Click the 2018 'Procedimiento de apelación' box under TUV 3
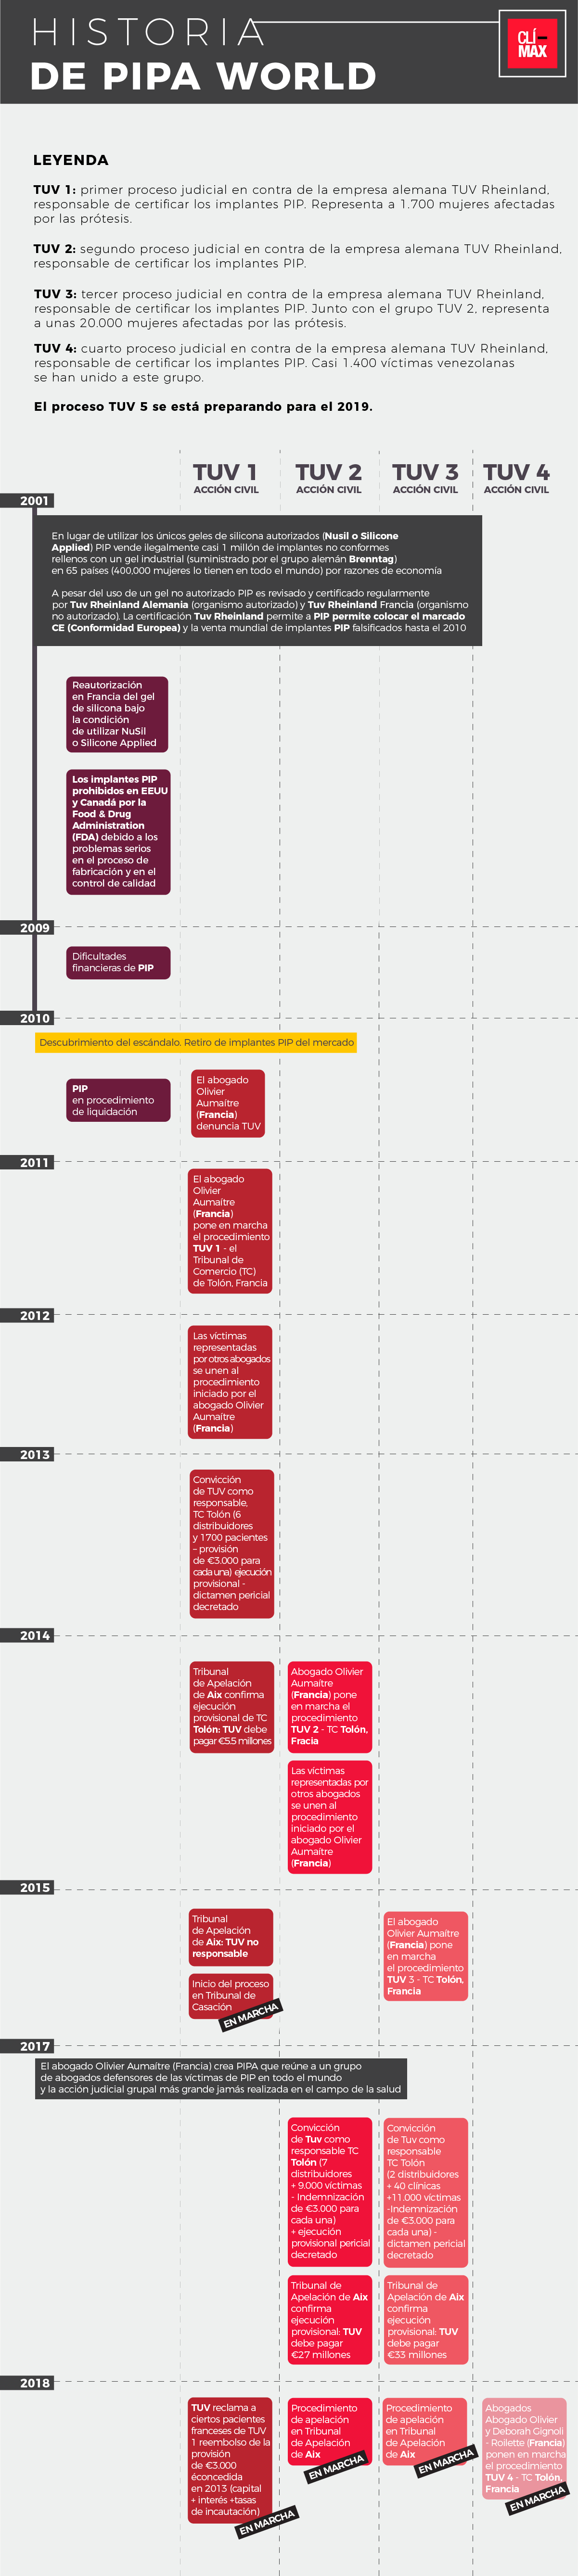This screenshot has width=578, height=2576. (x=425, y=2432)
